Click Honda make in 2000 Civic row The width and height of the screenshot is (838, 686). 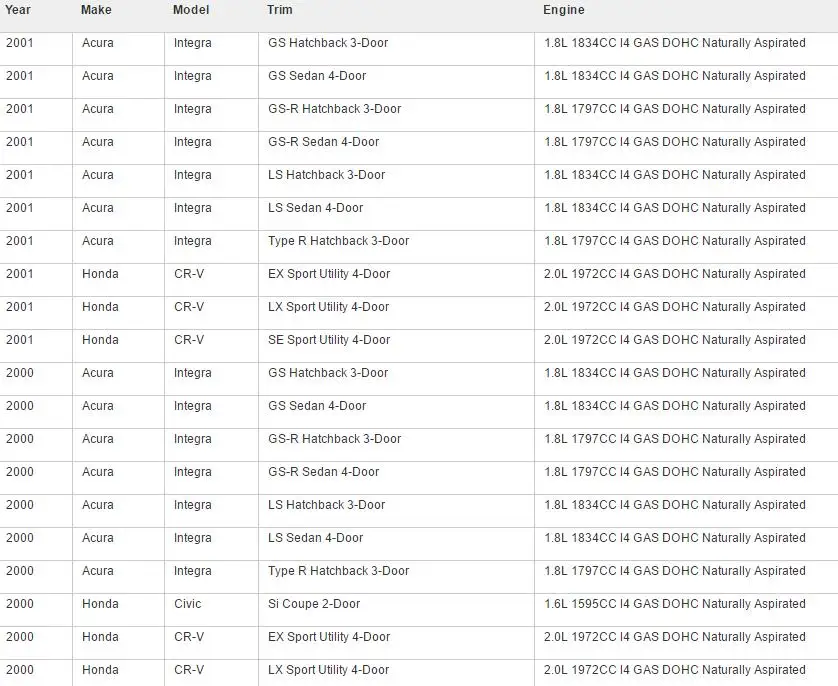coord(100,604)
